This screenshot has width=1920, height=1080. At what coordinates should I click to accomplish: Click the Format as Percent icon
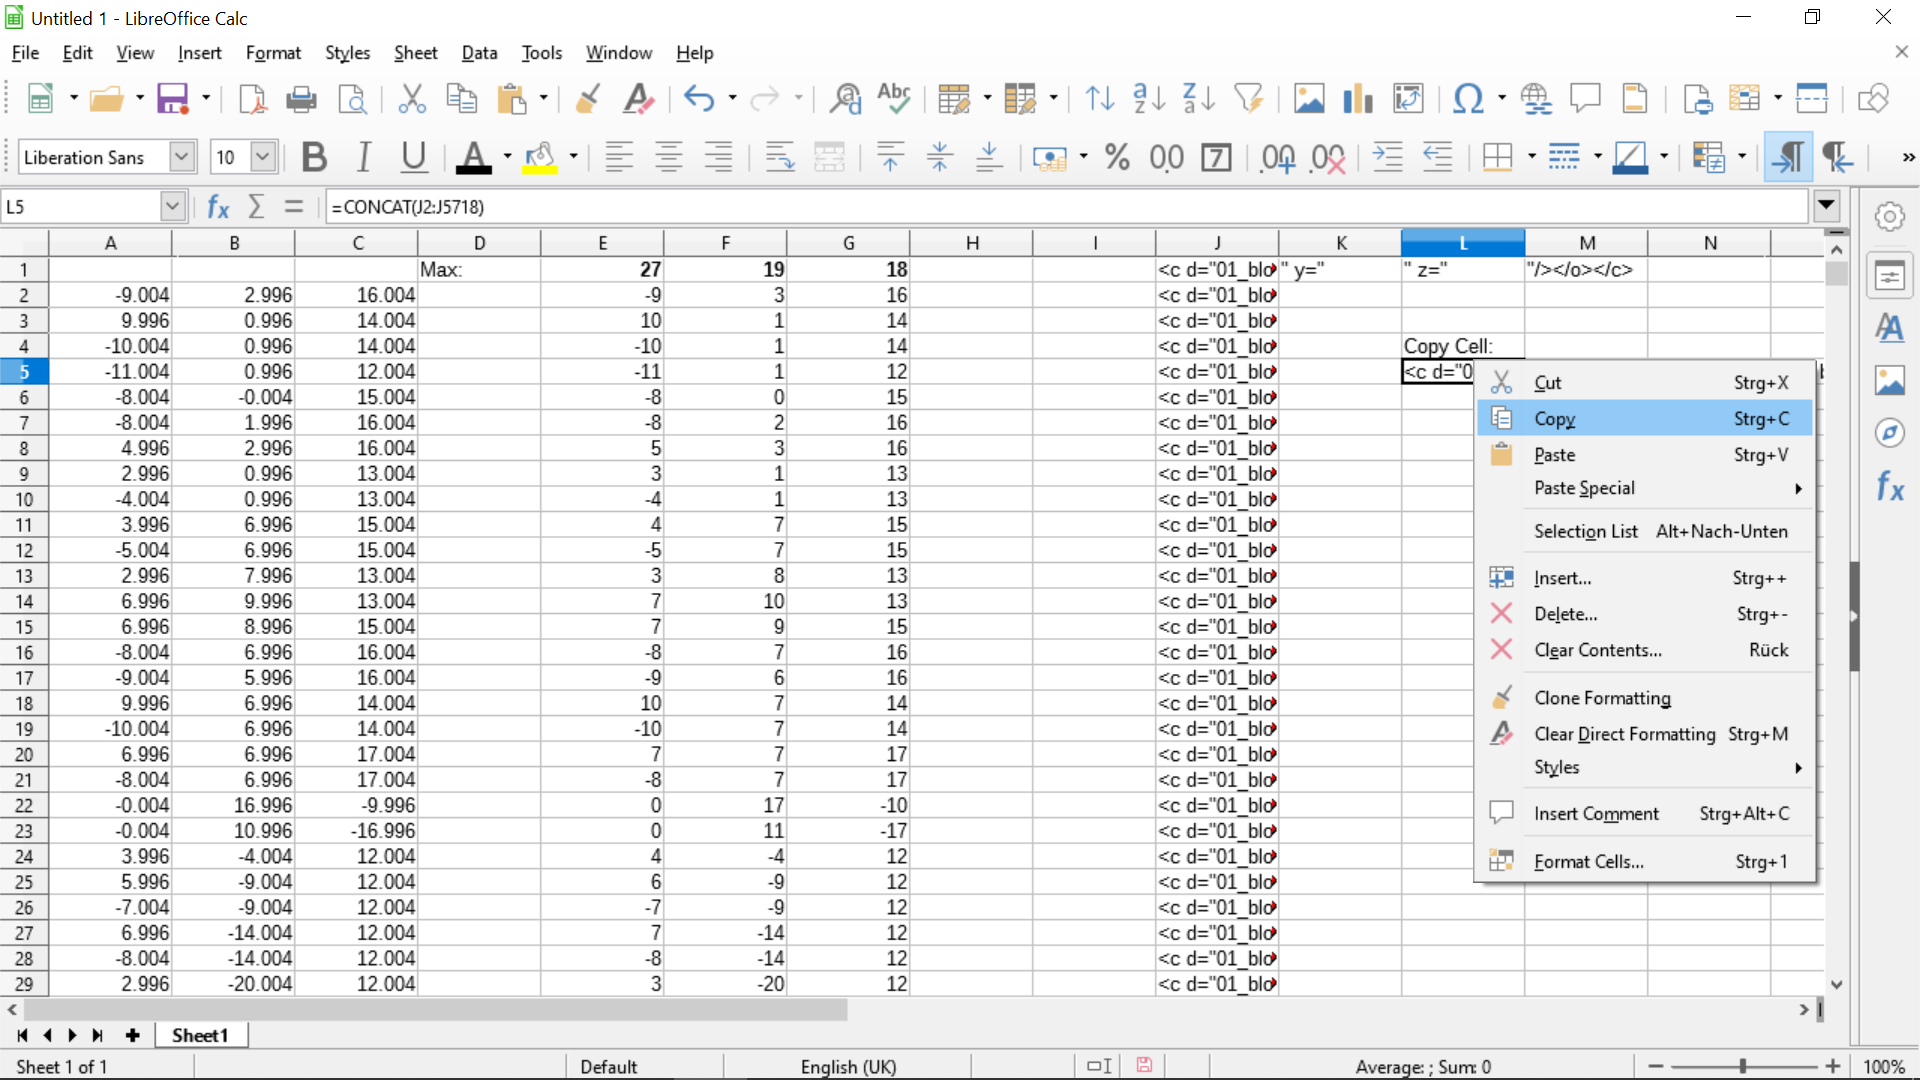pos(1117,157)
